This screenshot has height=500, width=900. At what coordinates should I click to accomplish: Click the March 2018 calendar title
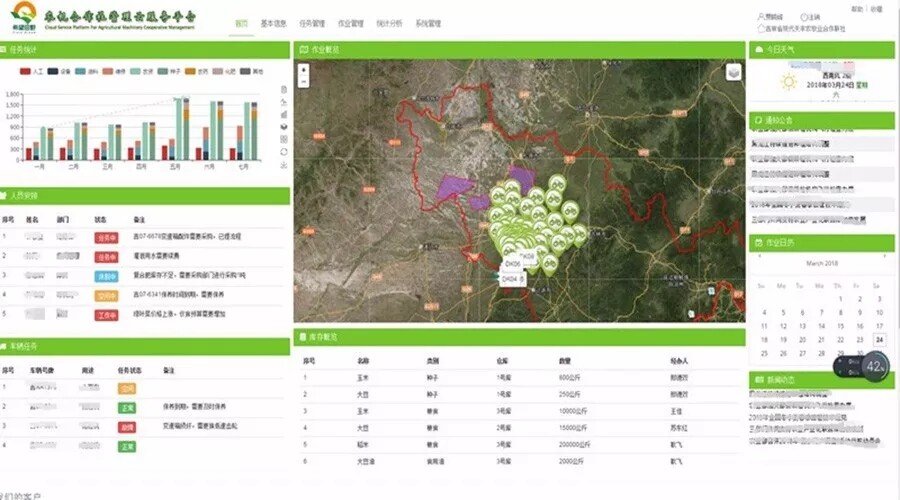[x=822, y=263]
